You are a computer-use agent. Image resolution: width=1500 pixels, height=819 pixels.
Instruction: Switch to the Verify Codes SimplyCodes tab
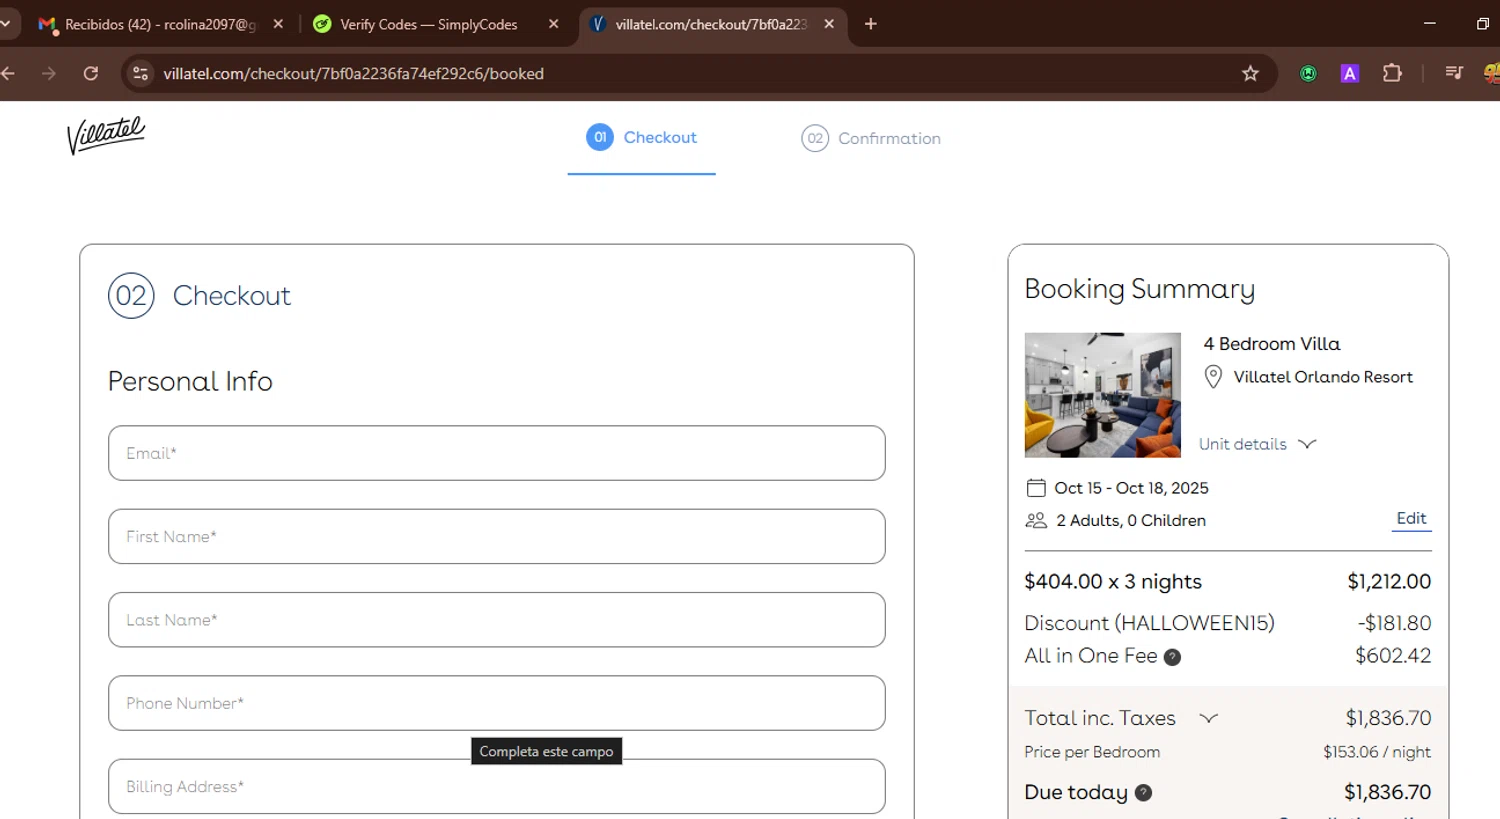[x=428, y=24]
